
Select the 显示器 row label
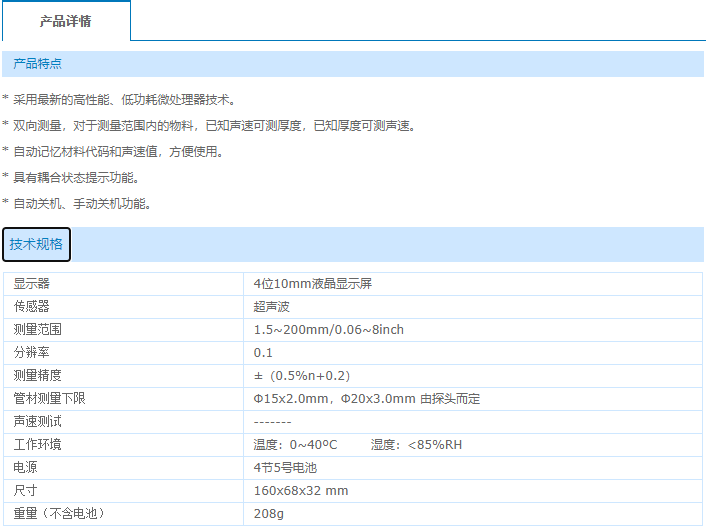click(31, 284)
